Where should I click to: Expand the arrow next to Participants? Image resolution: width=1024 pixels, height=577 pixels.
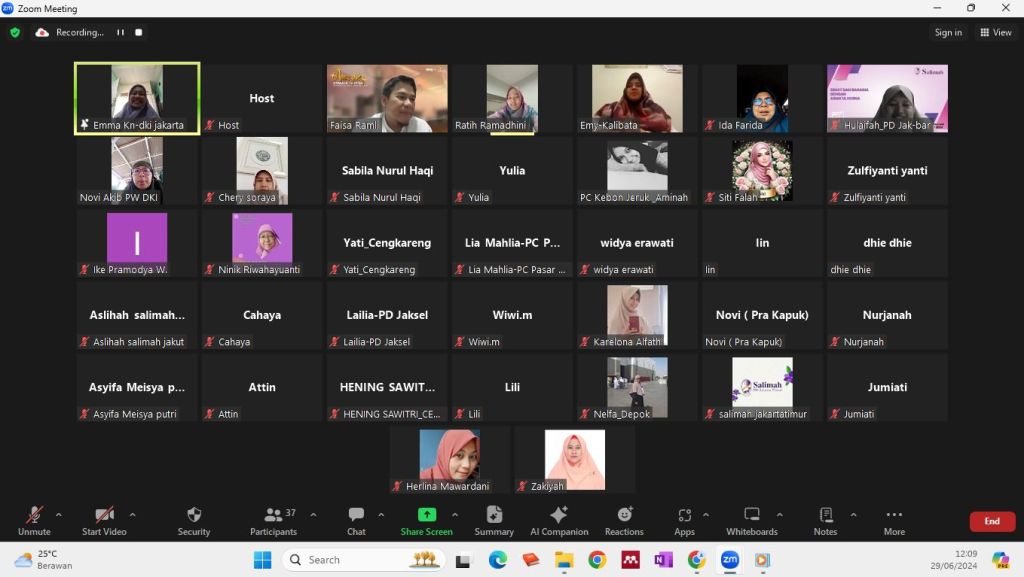tap(313, 515)
